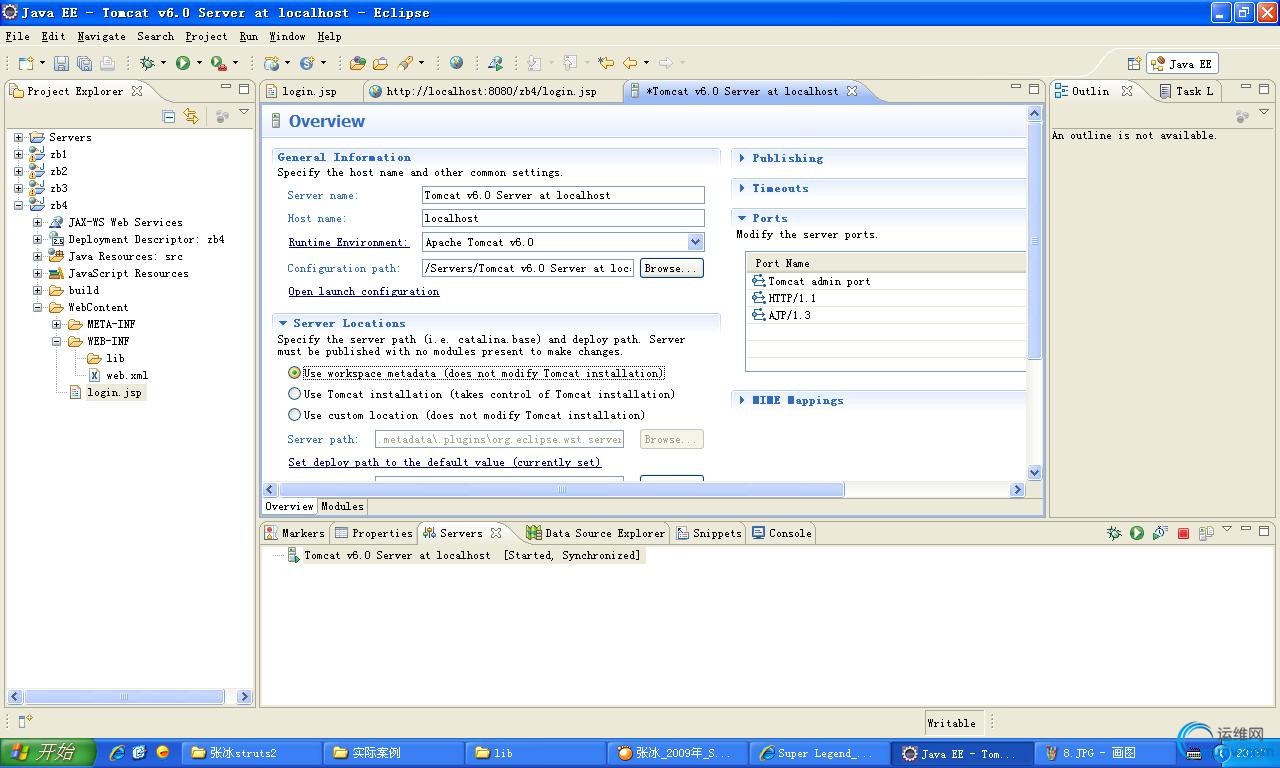This screenshot has height=768, width=1280.
Task: Maximize the editor area
Action: coord(1034,89)
